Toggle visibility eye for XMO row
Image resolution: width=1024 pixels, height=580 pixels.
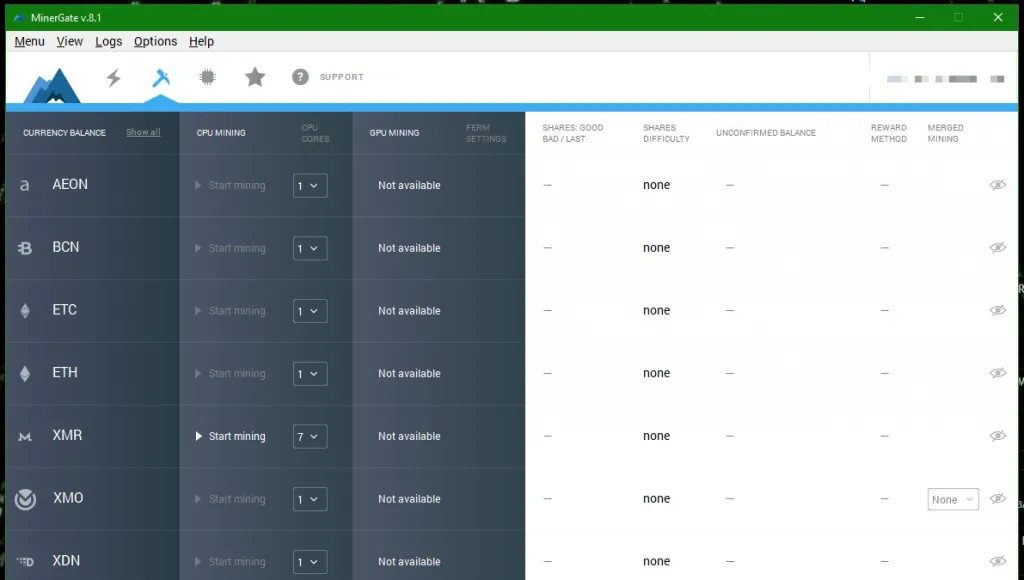click(x=997, y=498)
